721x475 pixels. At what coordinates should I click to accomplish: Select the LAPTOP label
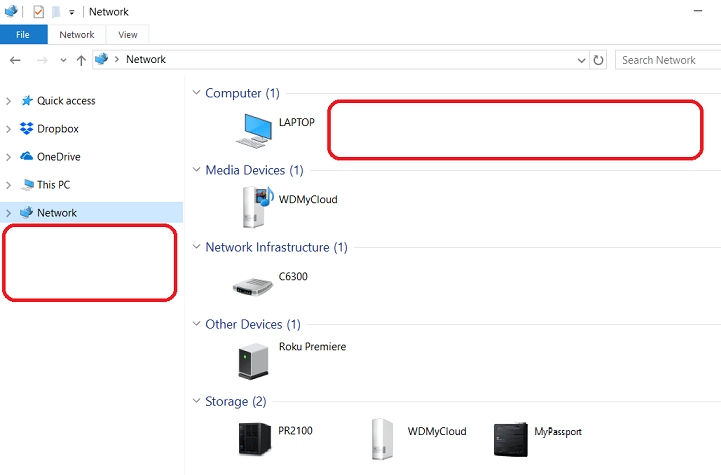(297, 122)
